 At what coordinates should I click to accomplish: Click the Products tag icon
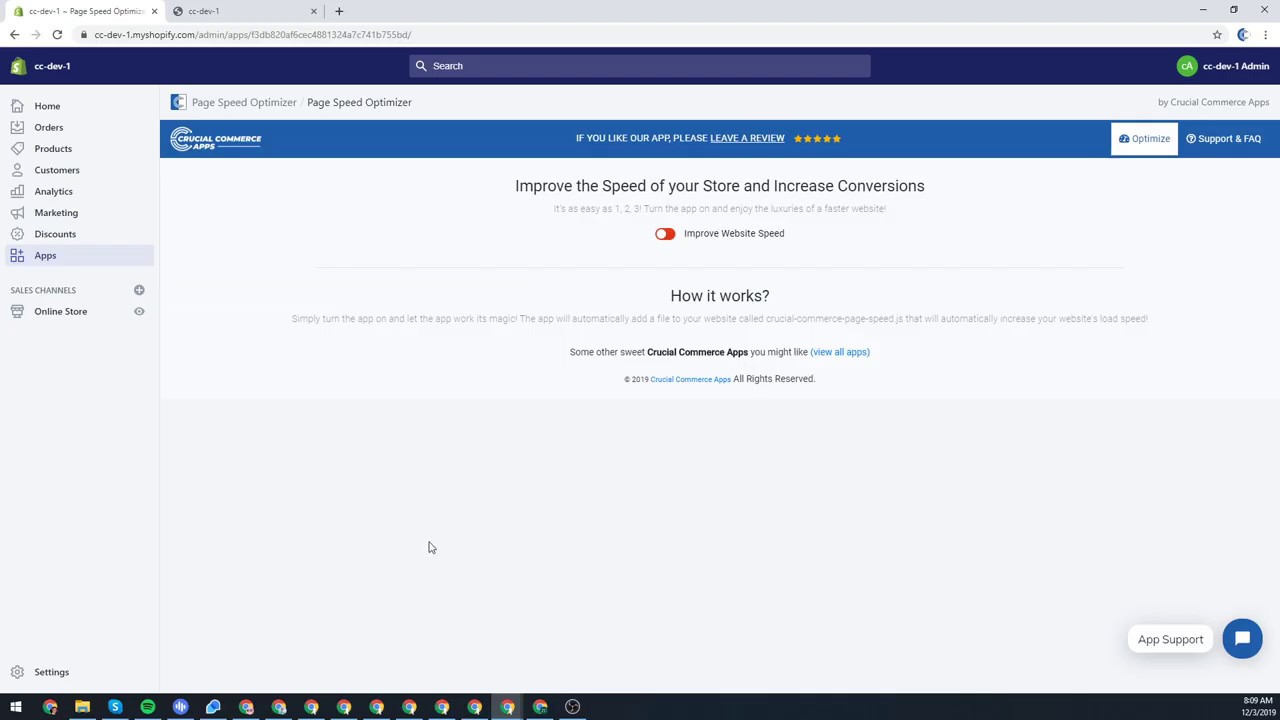[17, 149]
